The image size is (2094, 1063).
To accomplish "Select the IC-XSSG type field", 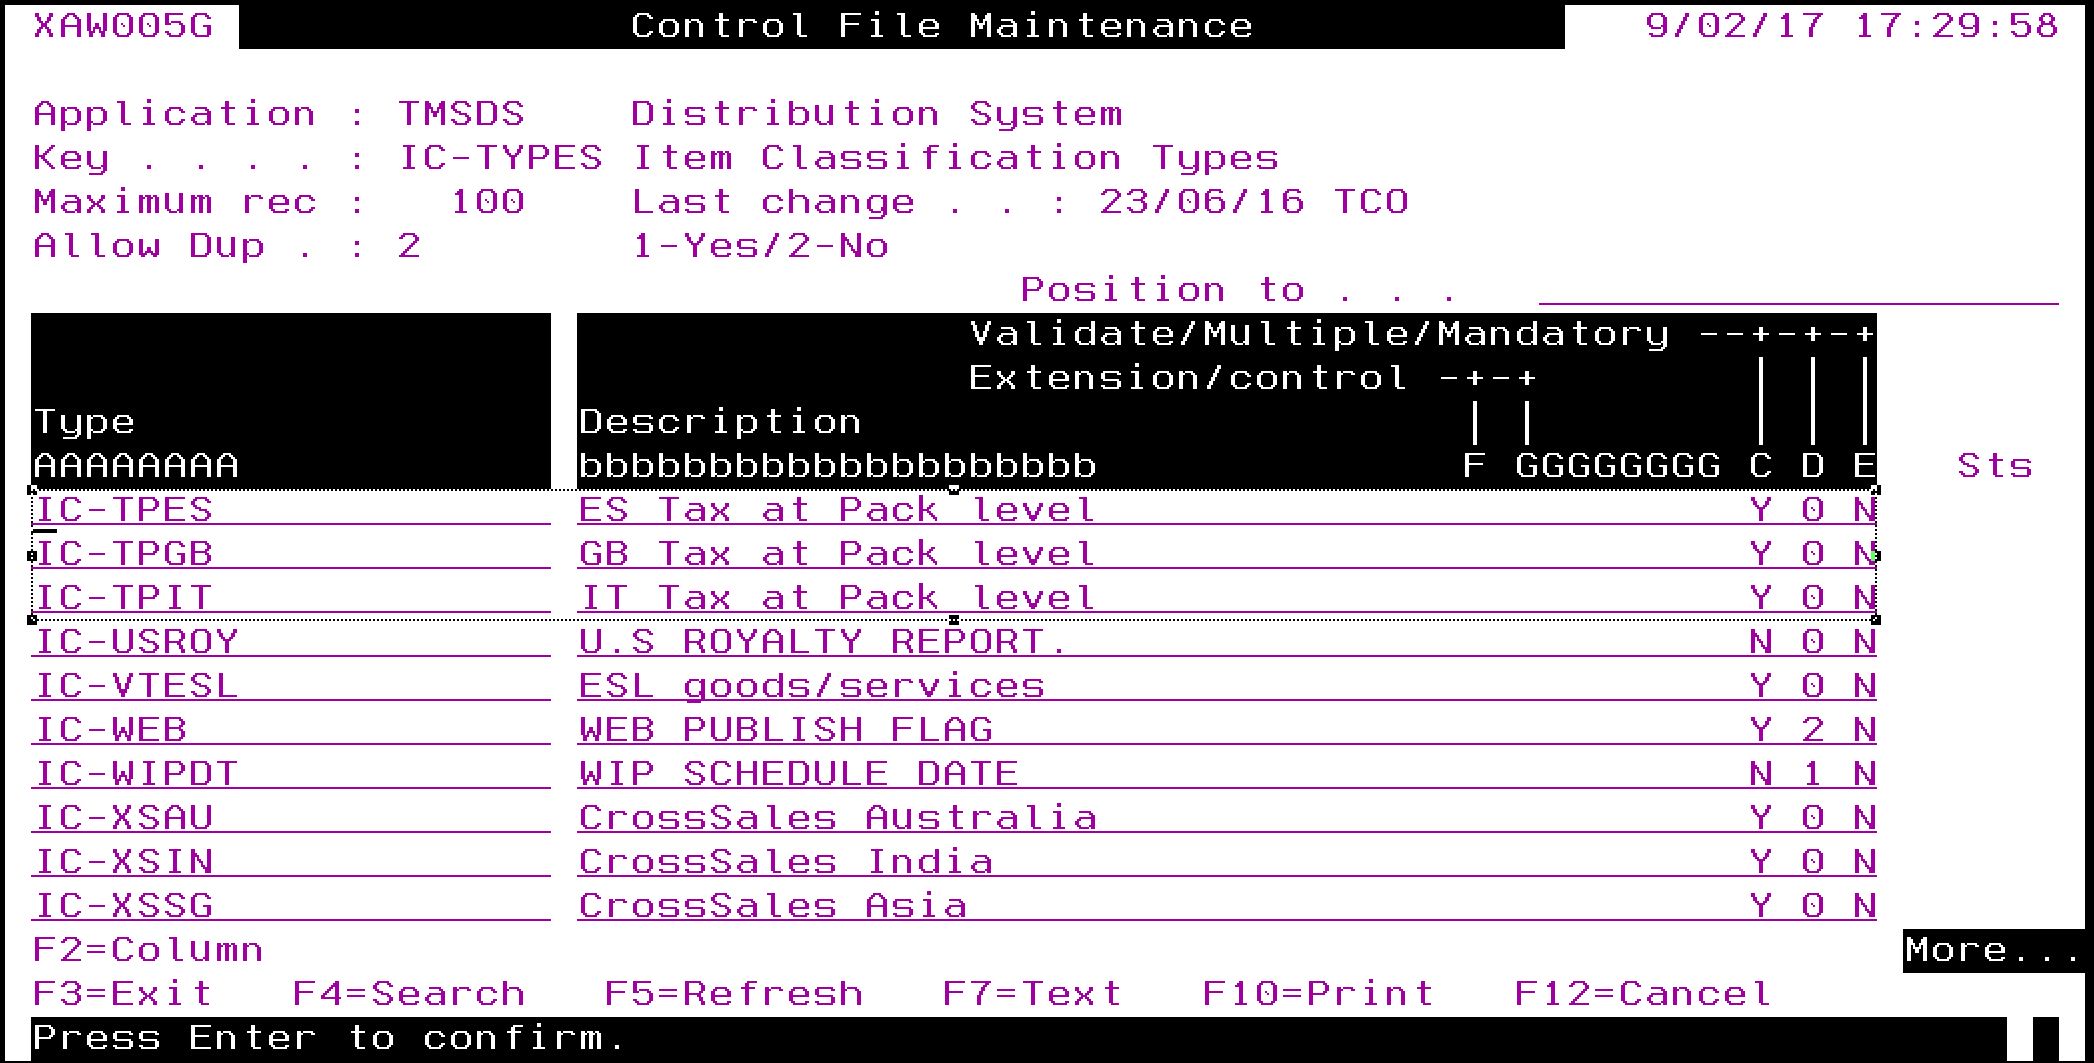I will [291, 905].
